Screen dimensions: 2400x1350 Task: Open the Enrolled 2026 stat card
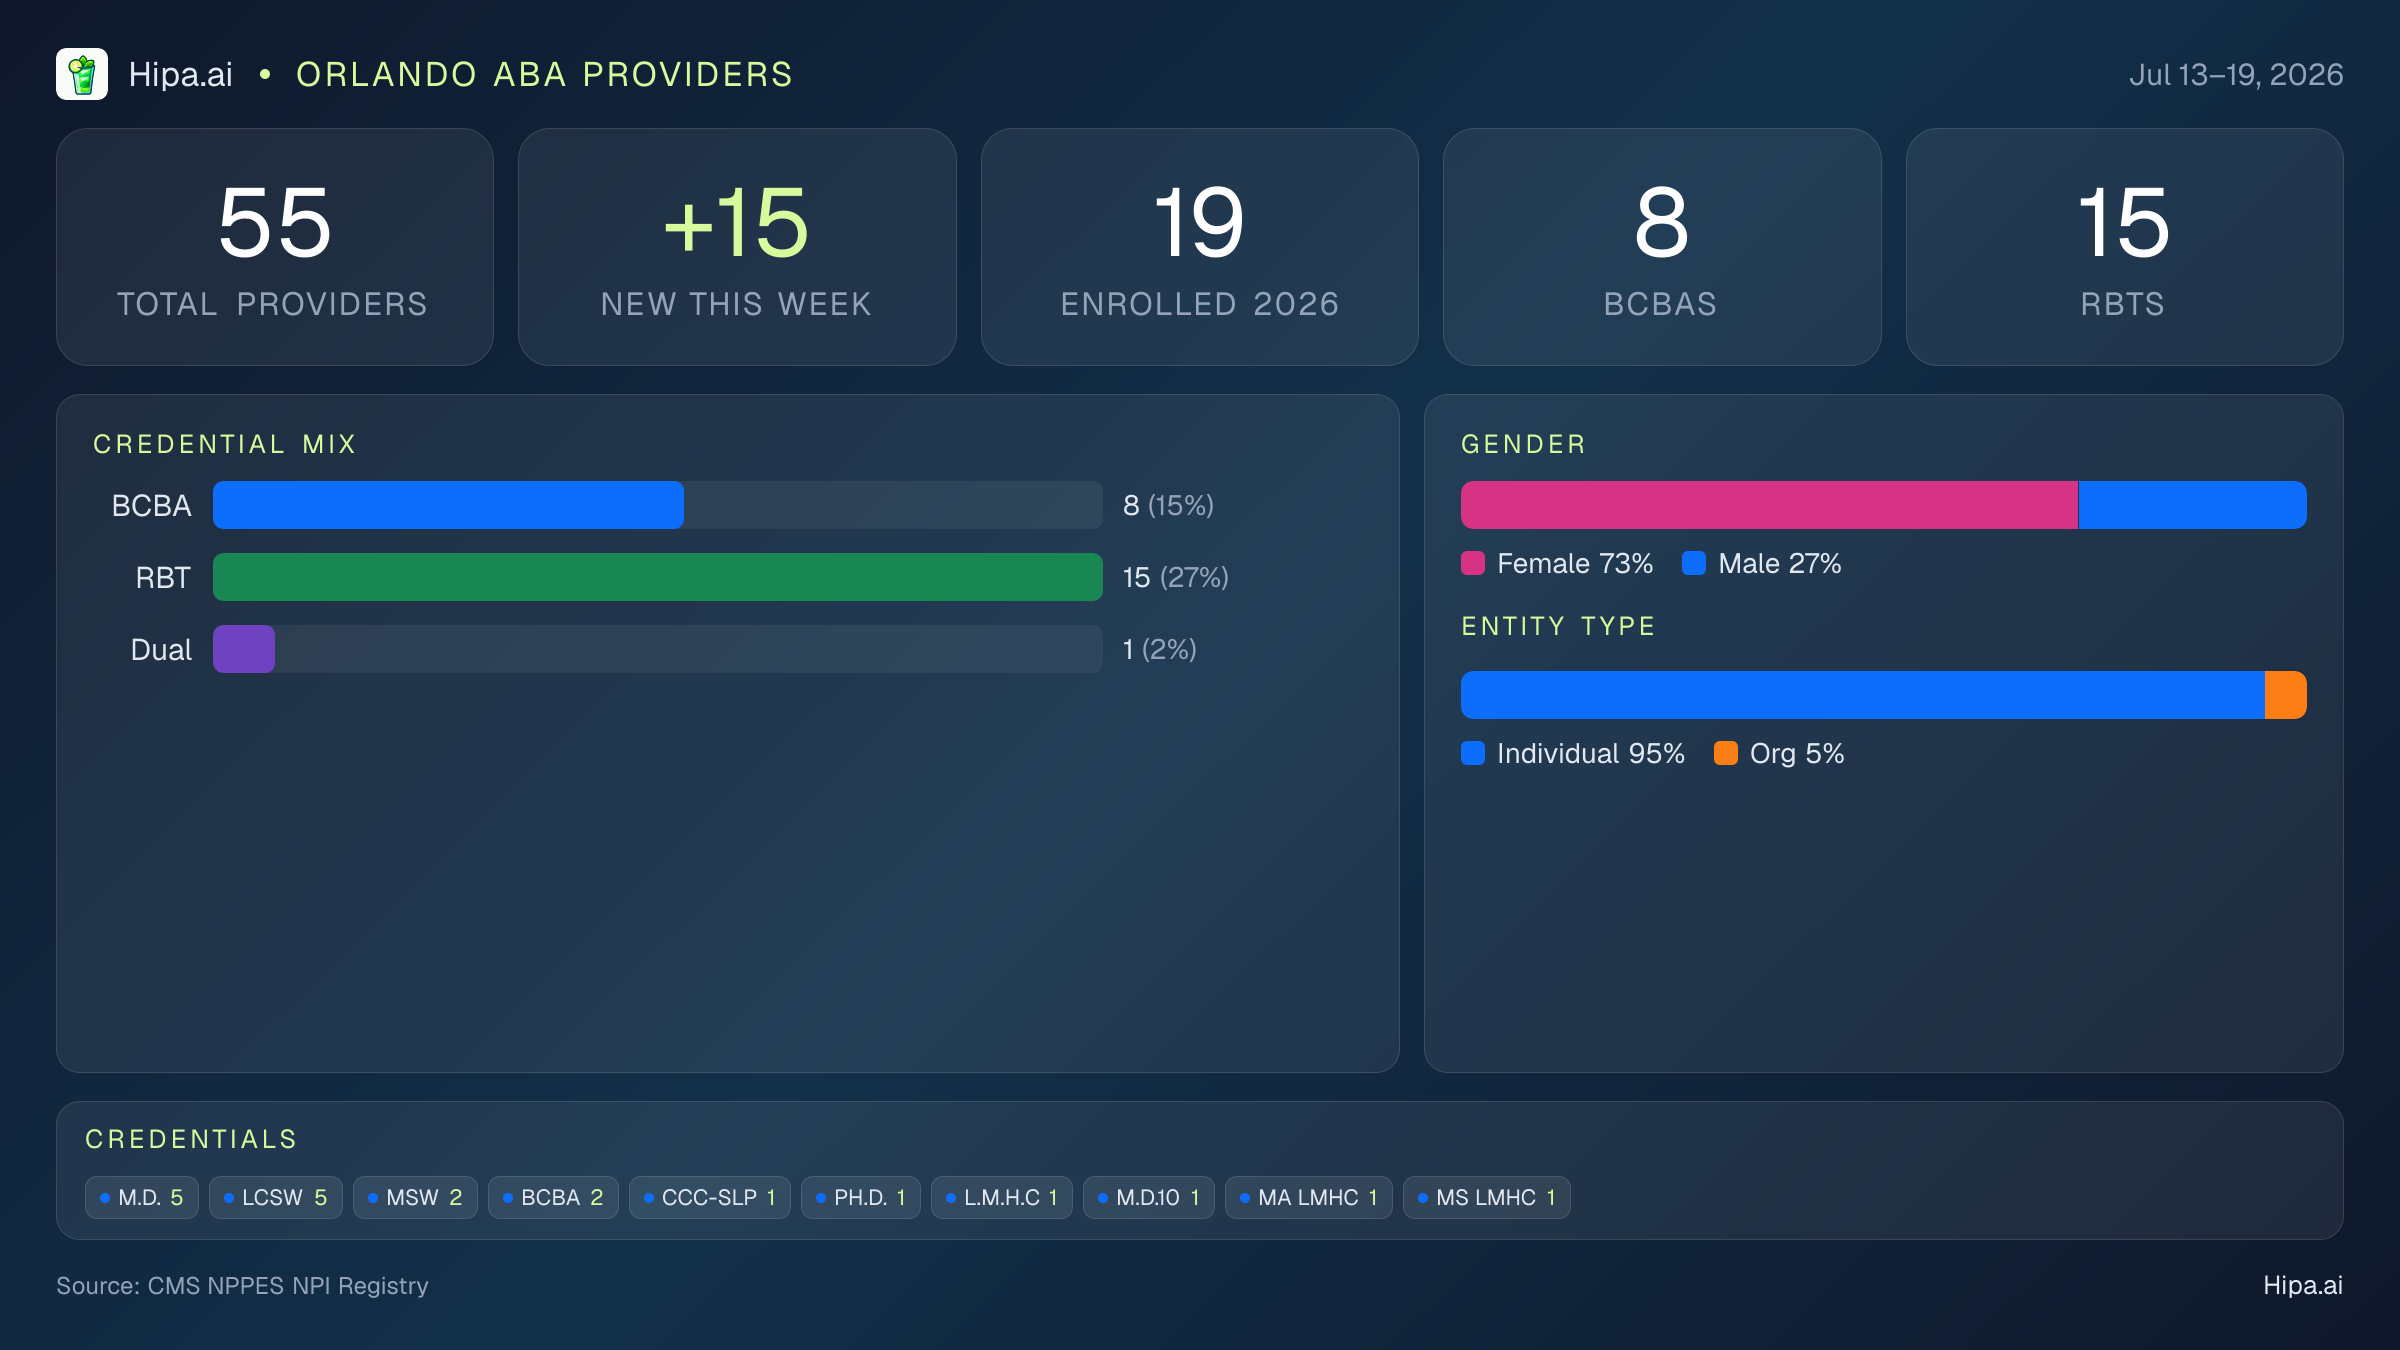(x=1200, y=247)
